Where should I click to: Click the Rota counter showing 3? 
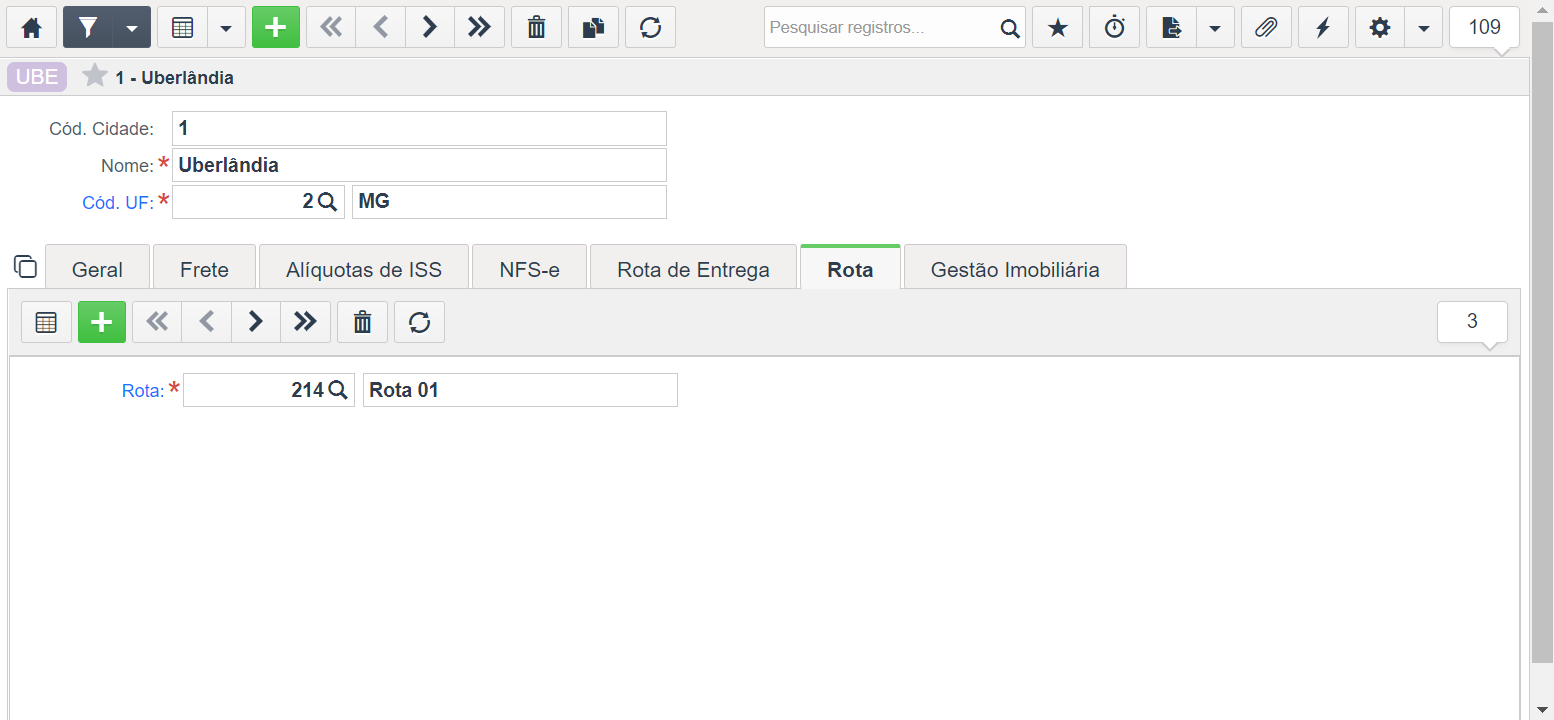[1472, 322]
